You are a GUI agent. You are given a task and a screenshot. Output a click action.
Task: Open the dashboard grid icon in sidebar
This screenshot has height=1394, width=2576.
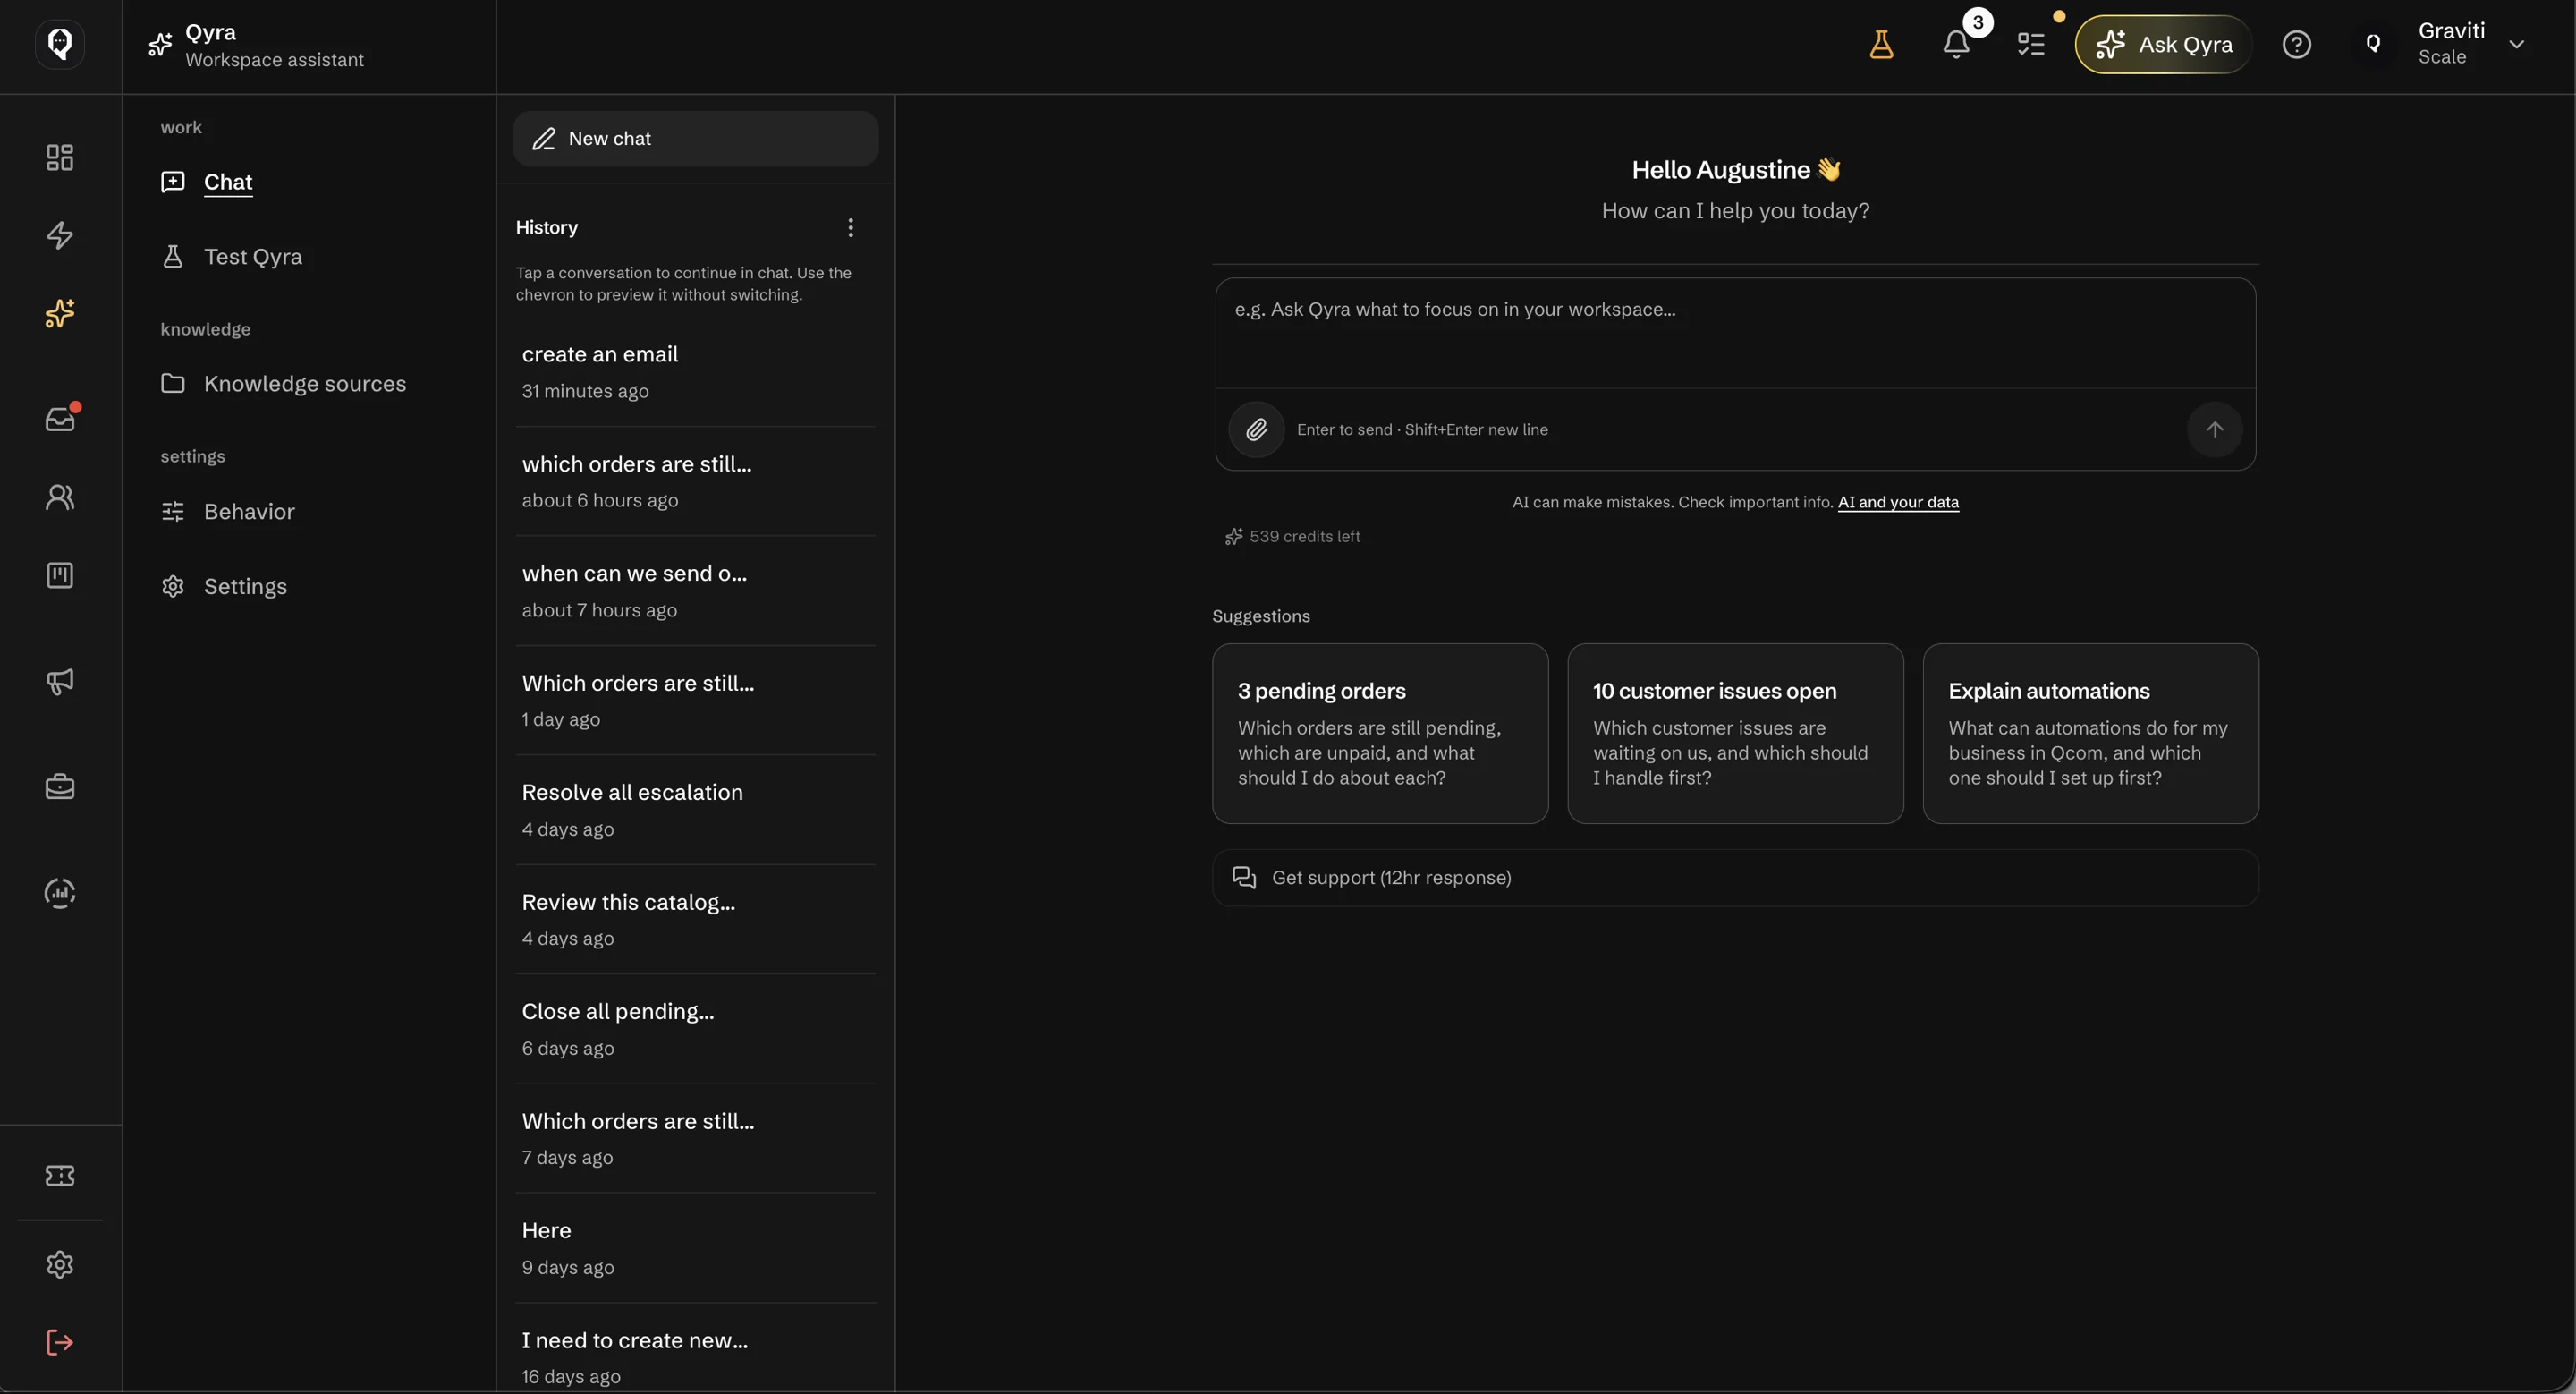[x=60, y=157]
